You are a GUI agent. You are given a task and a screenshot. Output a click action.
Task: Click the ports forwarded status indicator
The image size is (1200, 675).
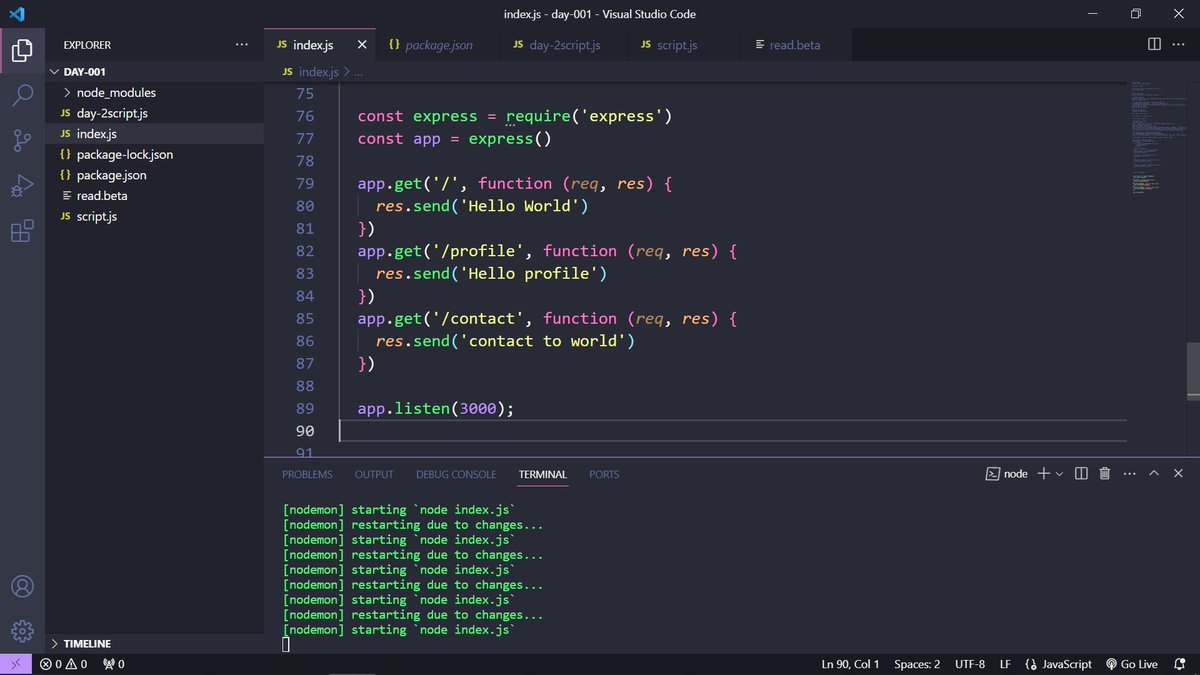113,664
